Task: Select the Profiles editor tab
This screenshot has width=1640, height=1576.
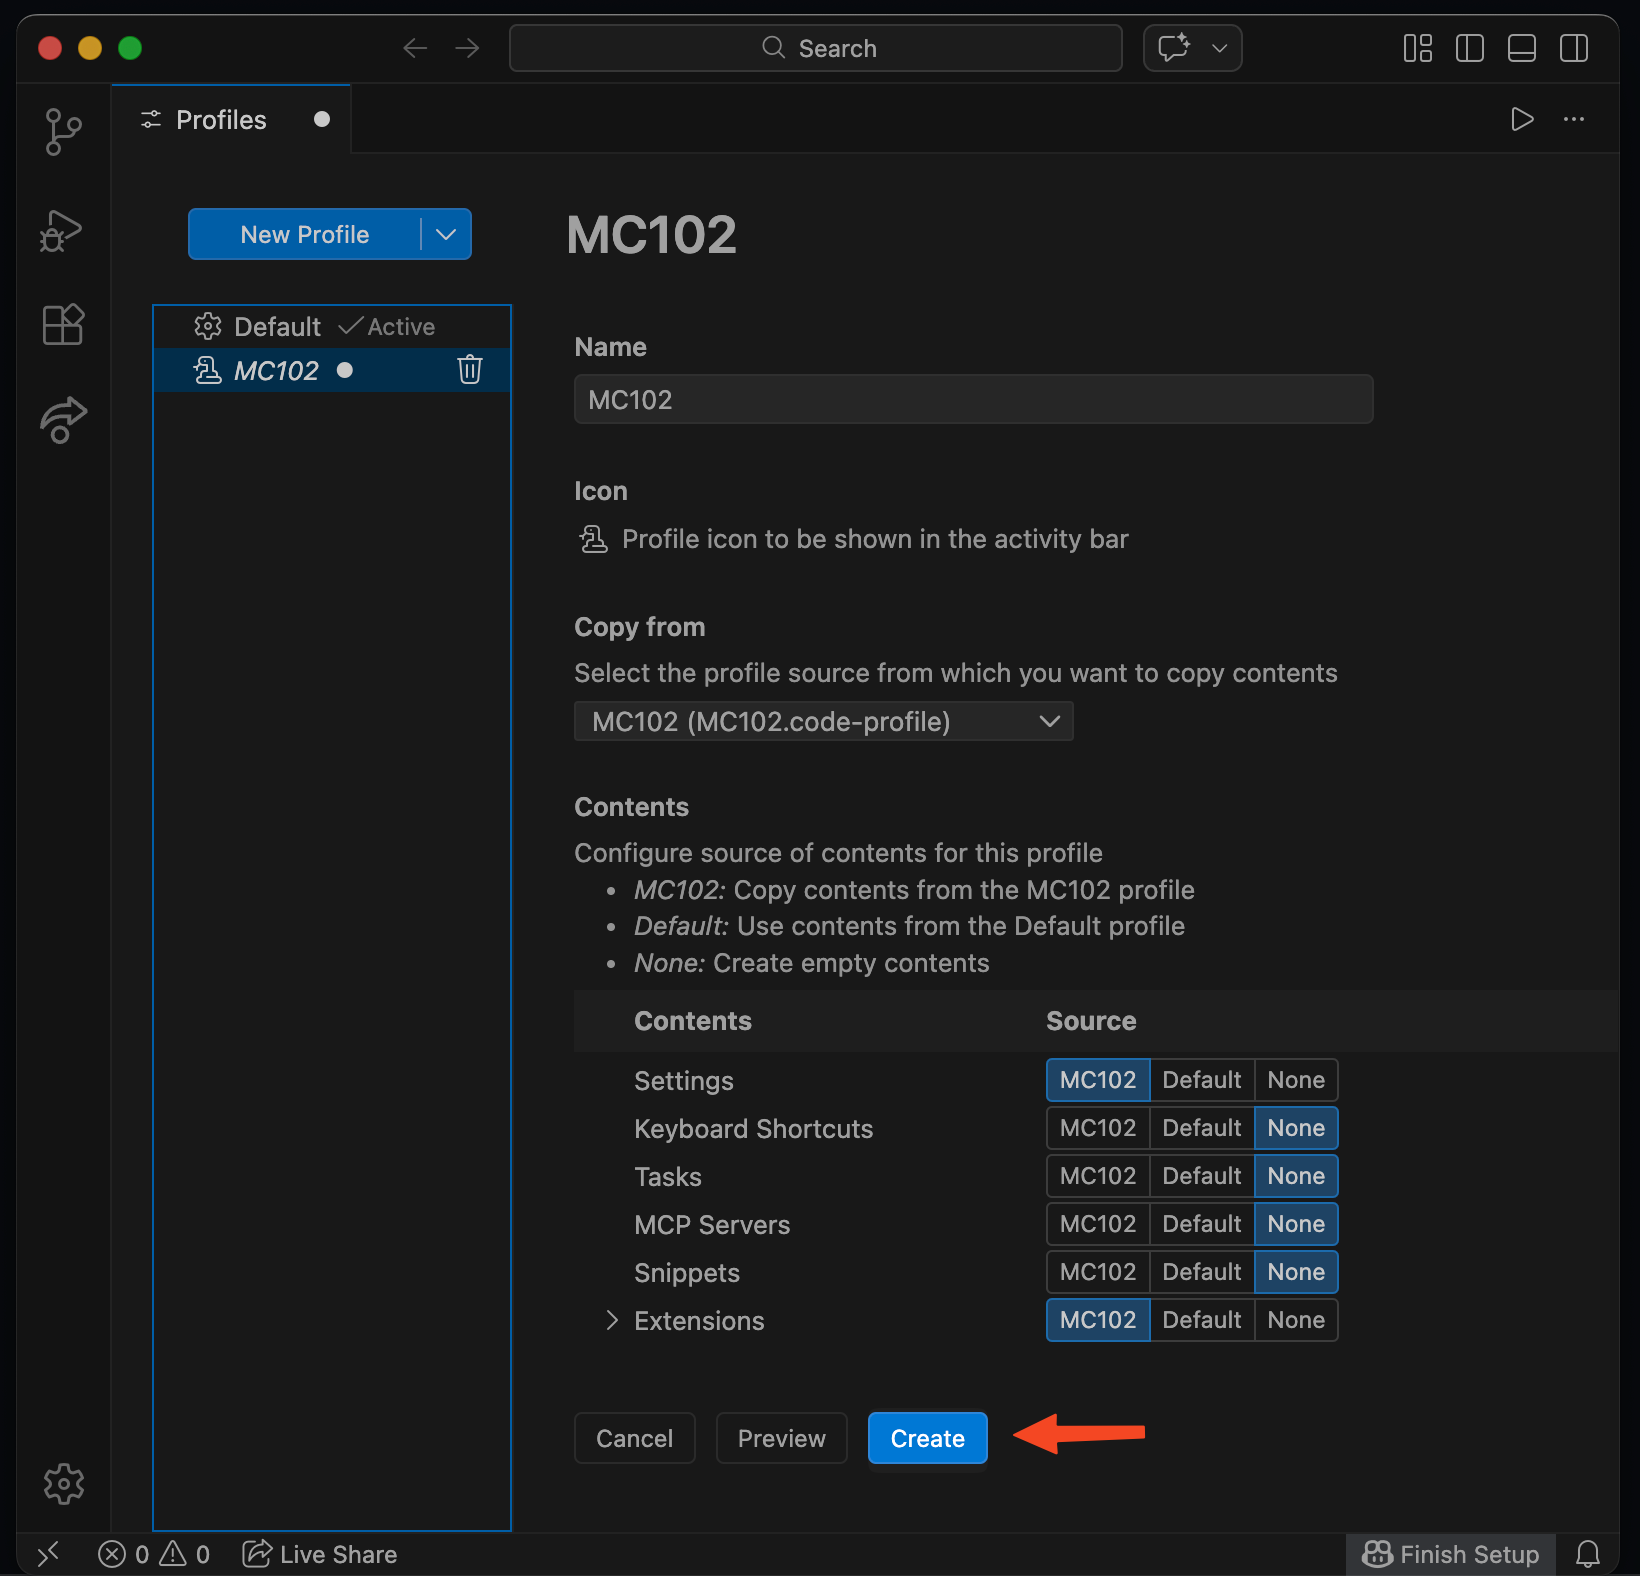Action: [221, 120]
